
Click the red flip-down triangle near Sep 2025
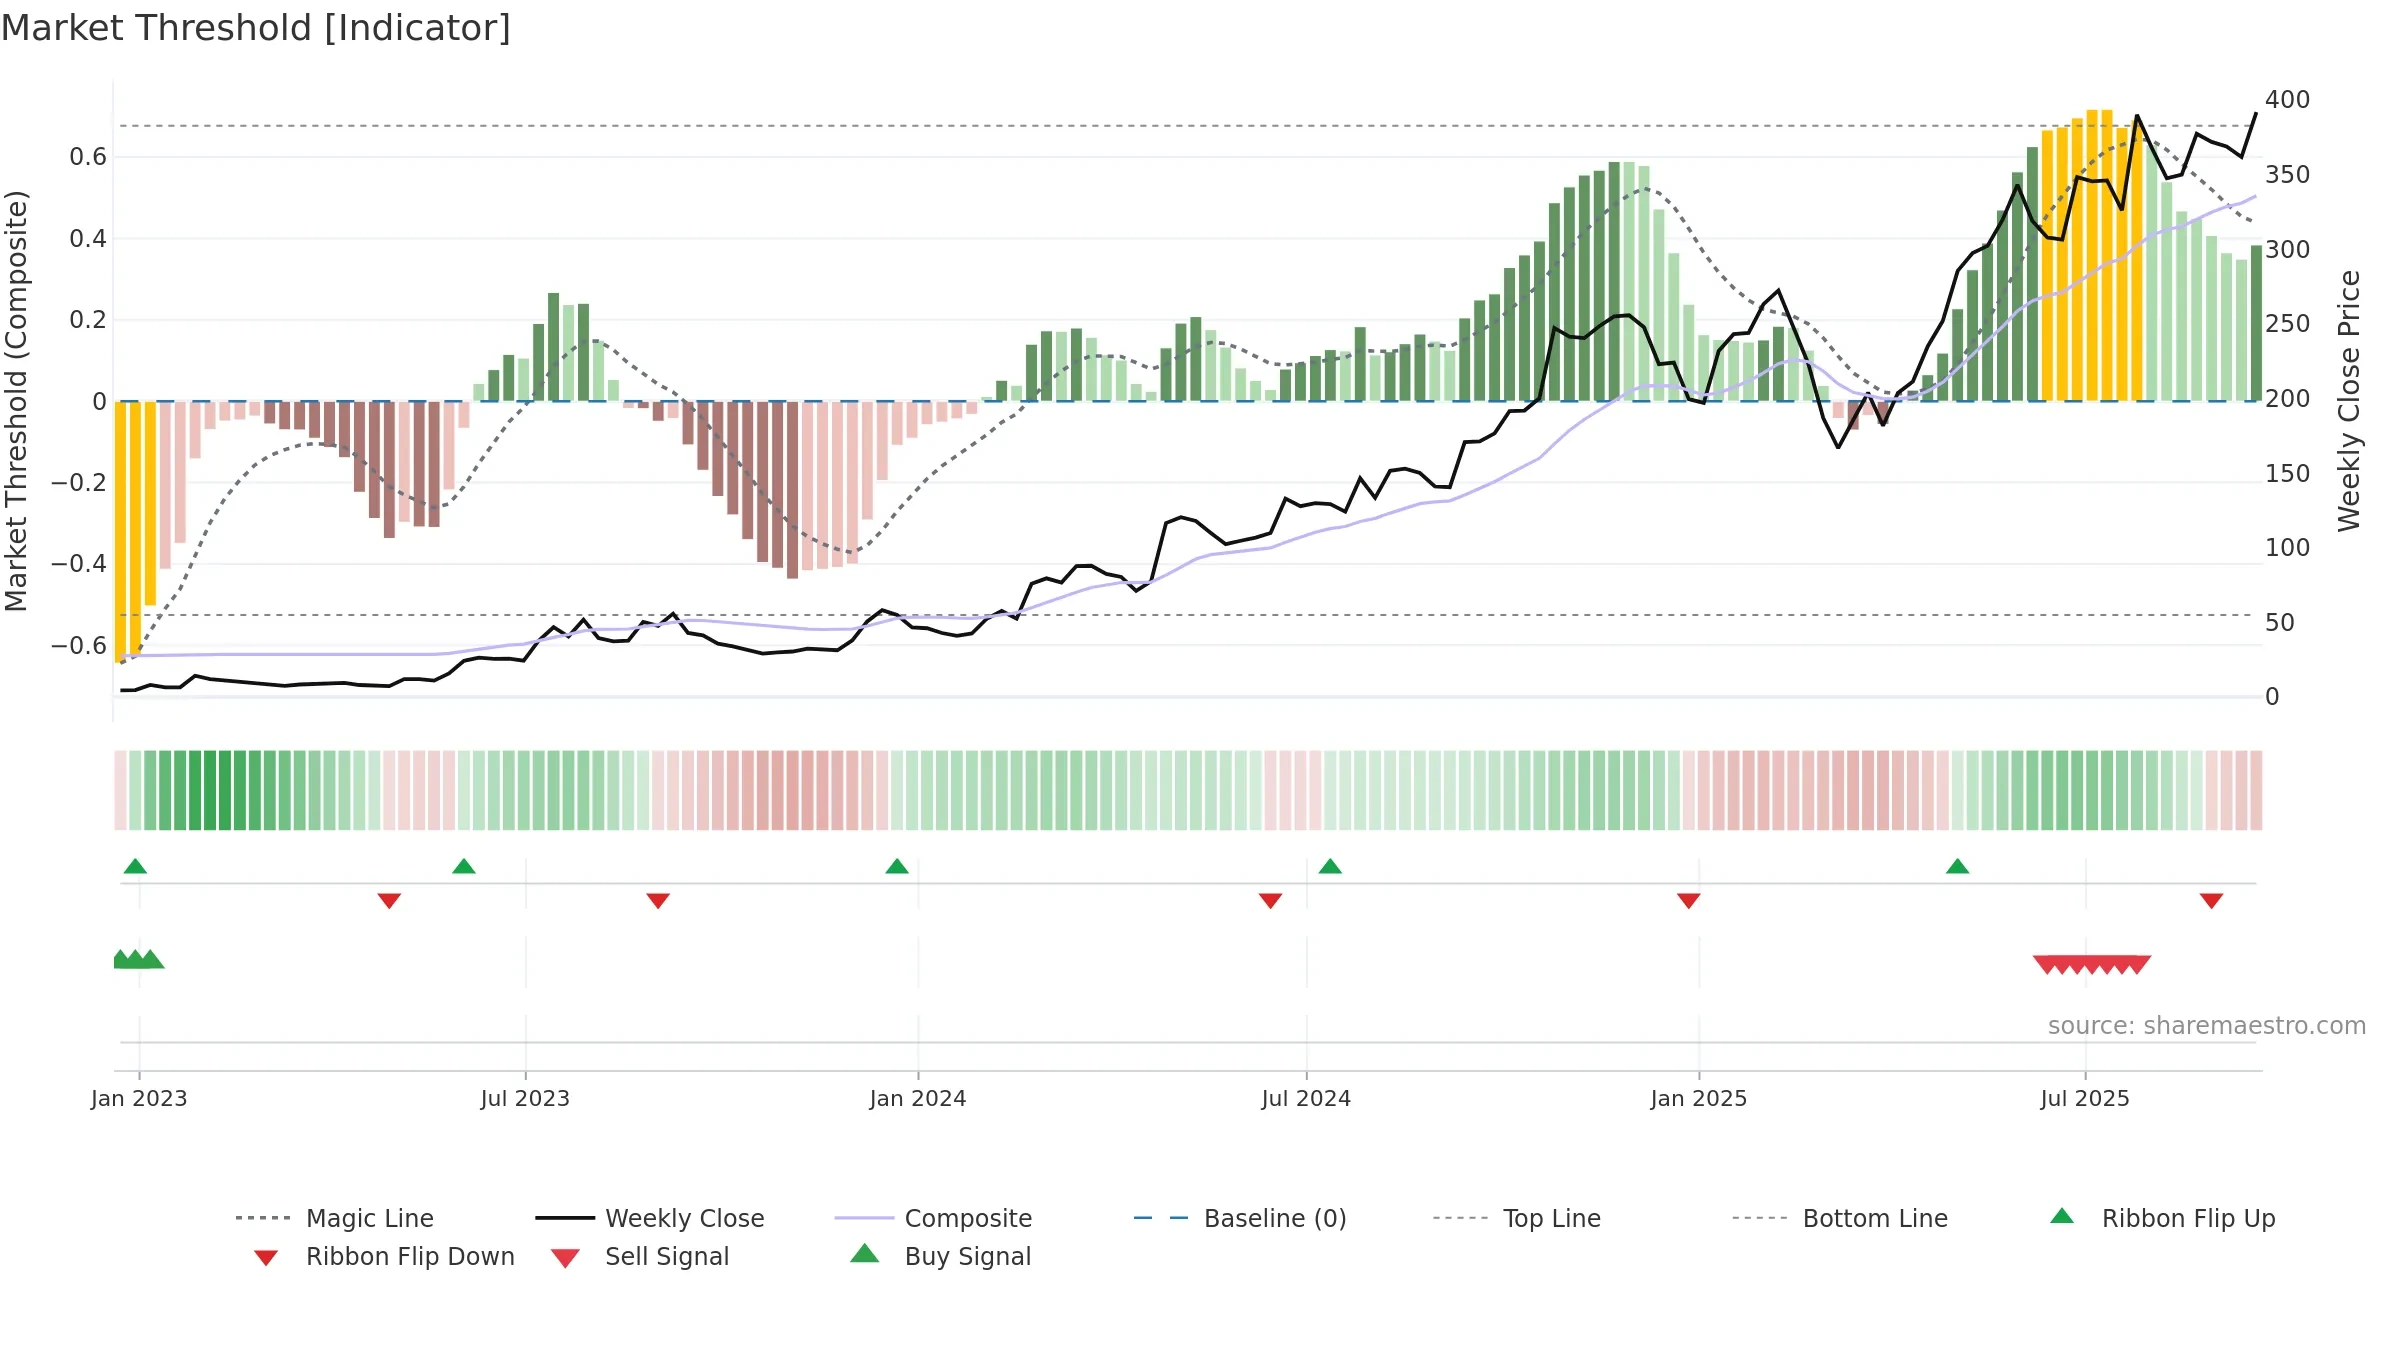click(x=2212, y=901)
